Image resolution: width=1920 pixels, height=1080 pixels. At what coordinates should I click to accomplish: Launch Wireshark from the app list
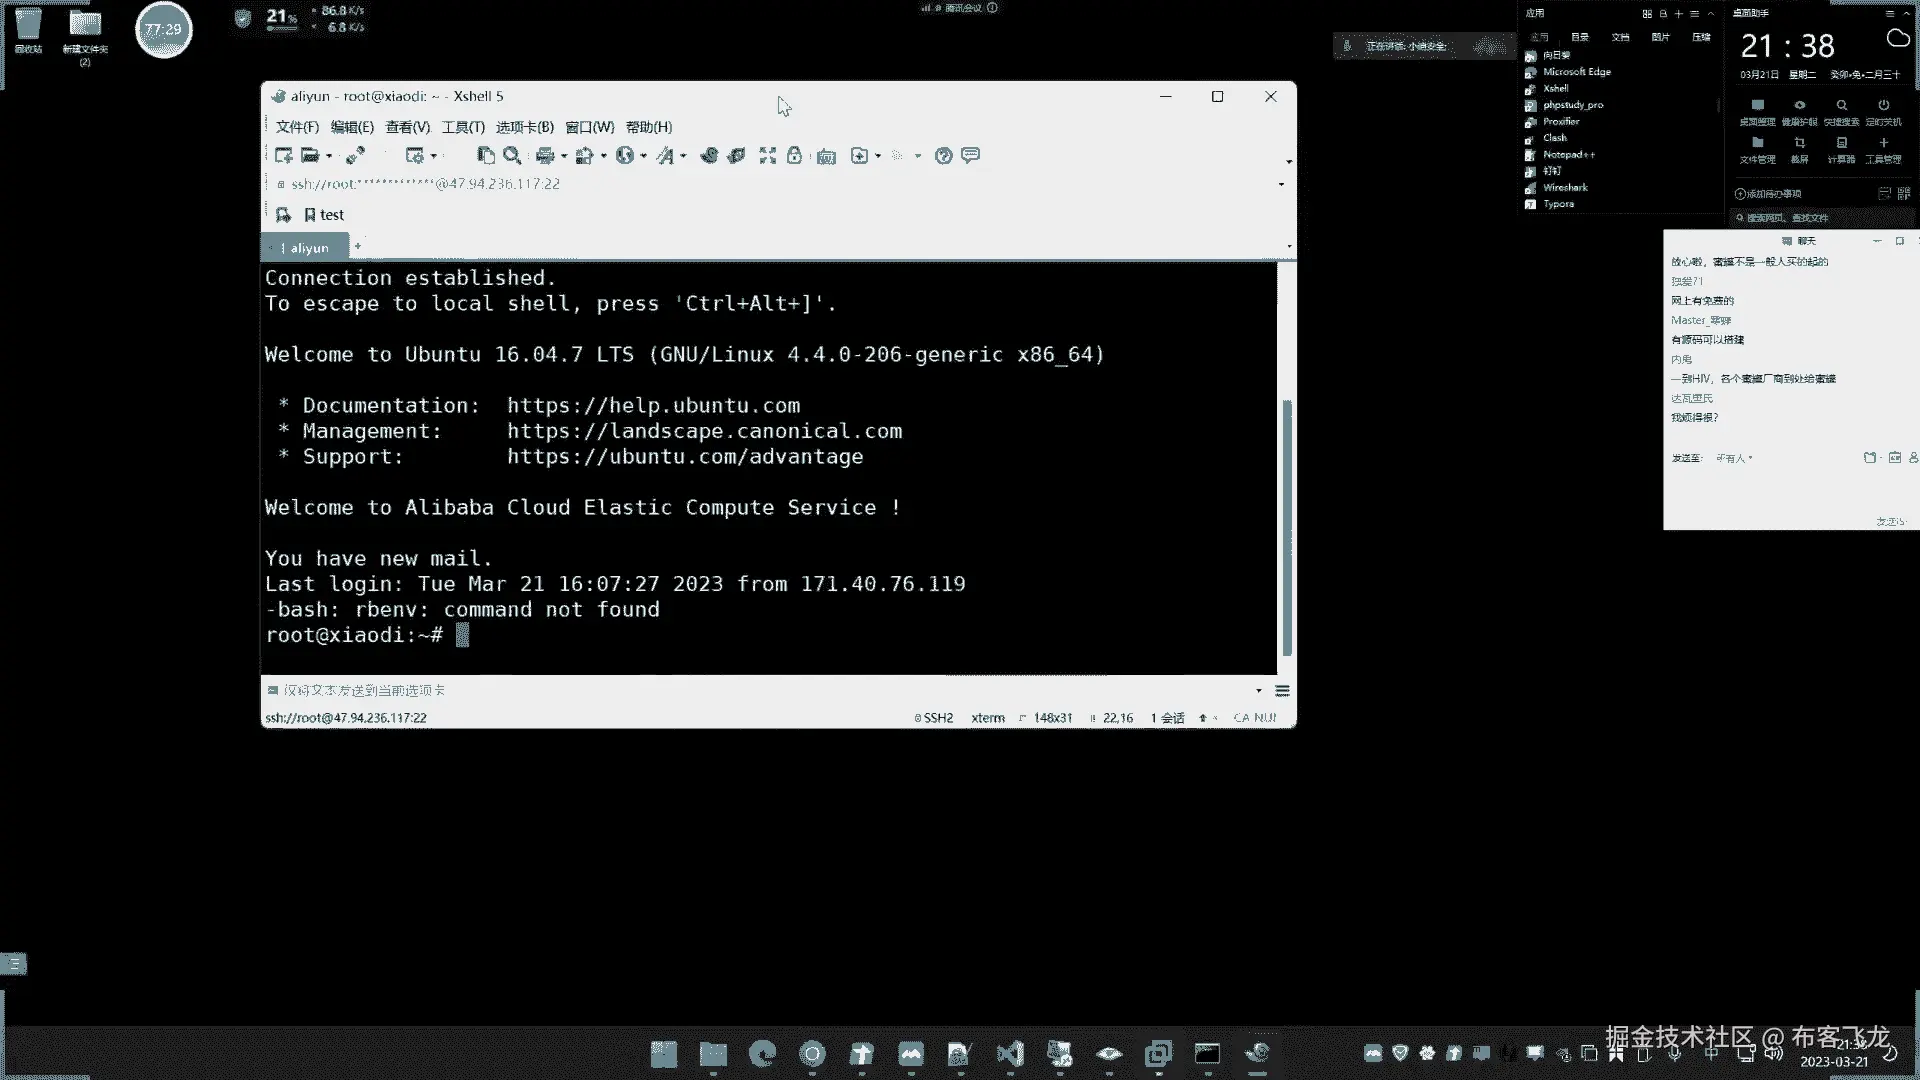click(1564, 188)
